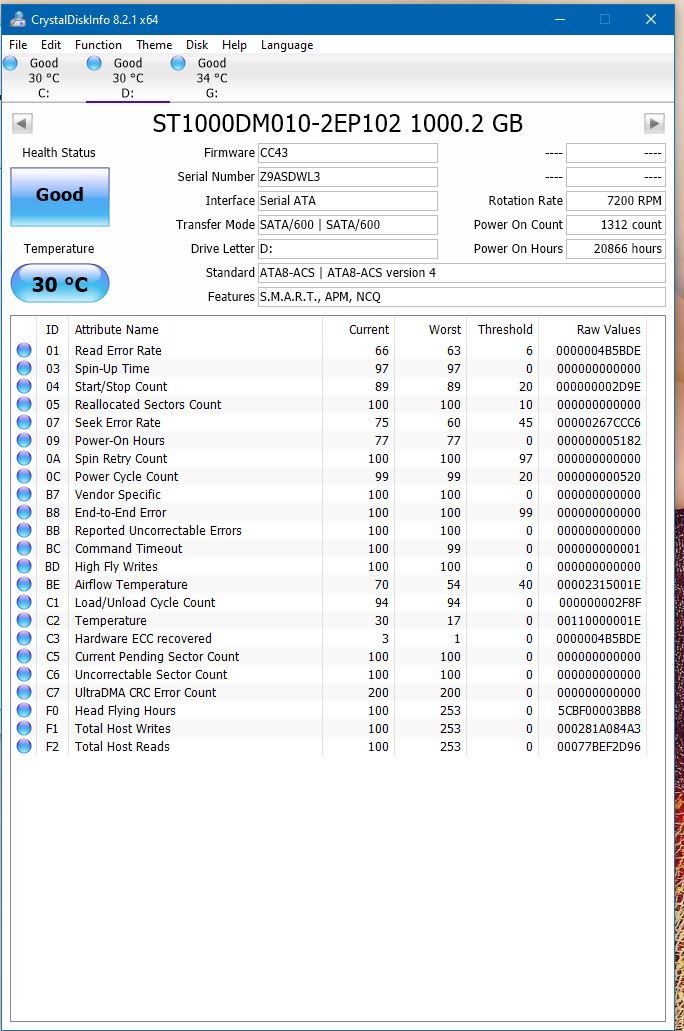Click status orb for Spin Retry Count
Image resolution: width=684 pixels, height=1031 pixels.
(x=24, y=458)
